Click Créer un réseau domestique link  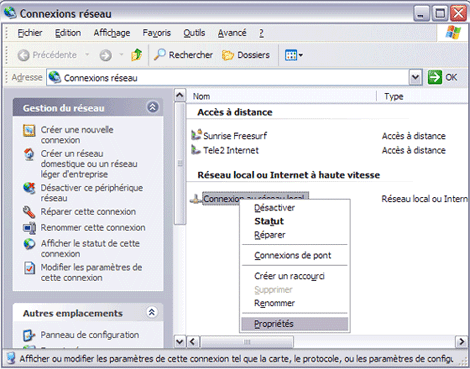[x=89, y=164]
